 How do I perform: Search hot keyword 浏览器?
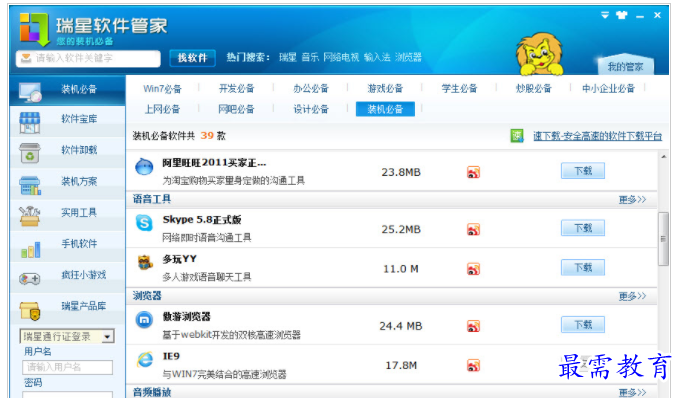(408, 57)
